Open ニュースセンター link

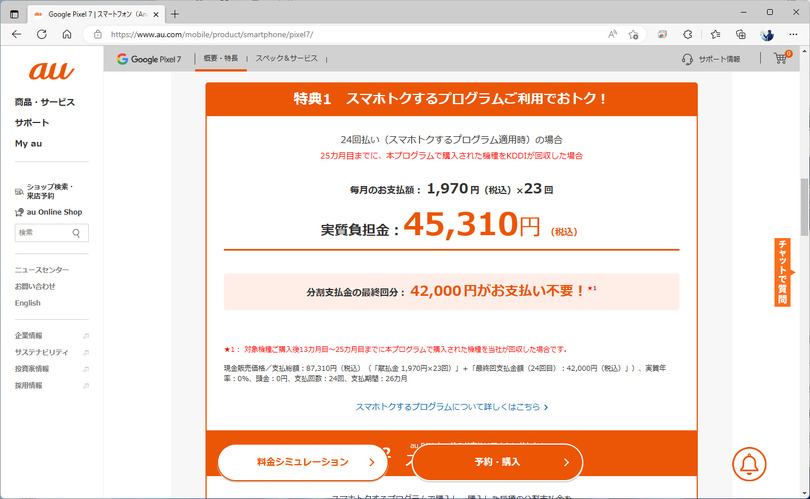tap(41, 270)
